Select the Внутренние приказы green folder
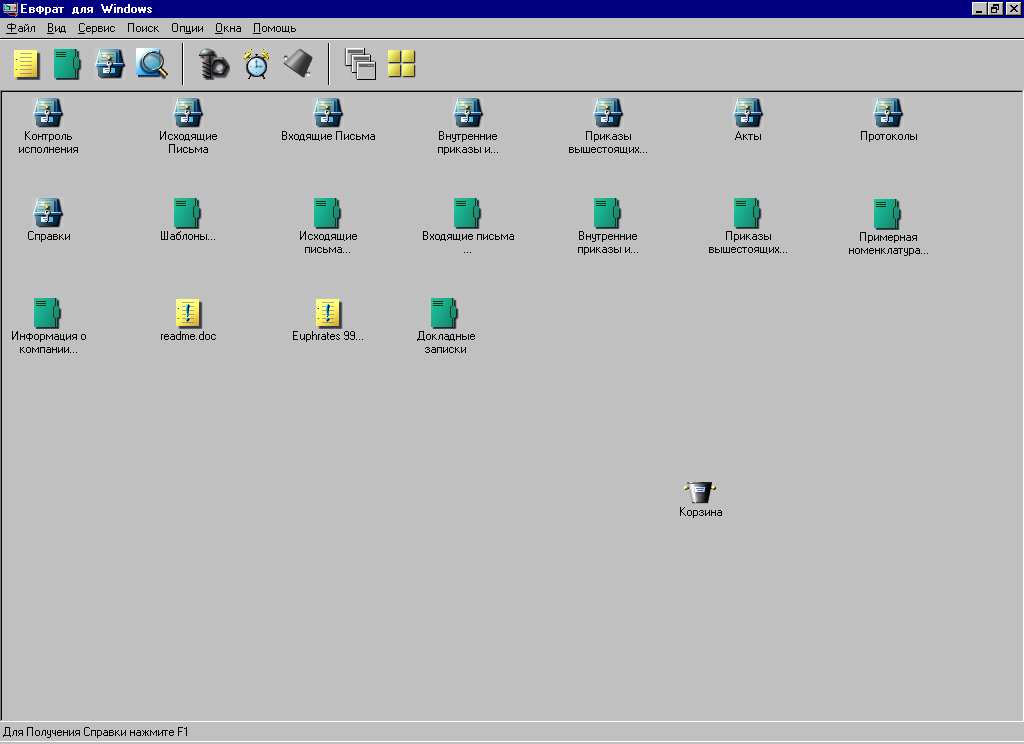1024x744 pixels. [x=607, y=213]
